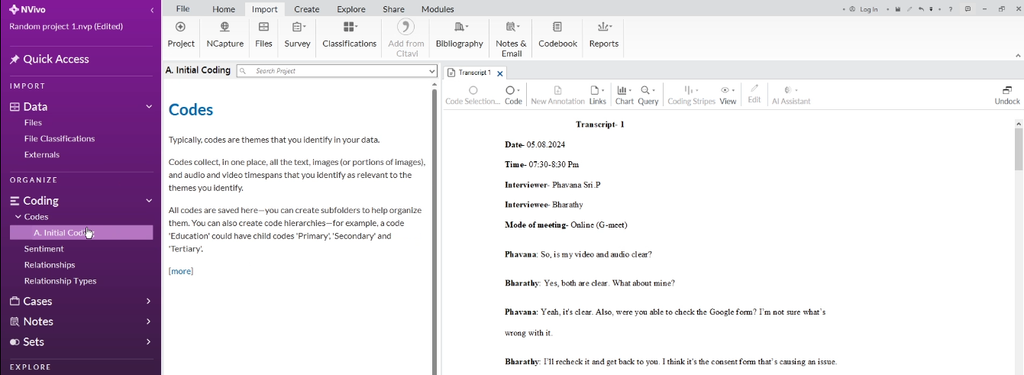Image resolution: width=1024 pixels, height=375 pixels.
Task: Click the Coding section icon
Action: tap(14, 201)
